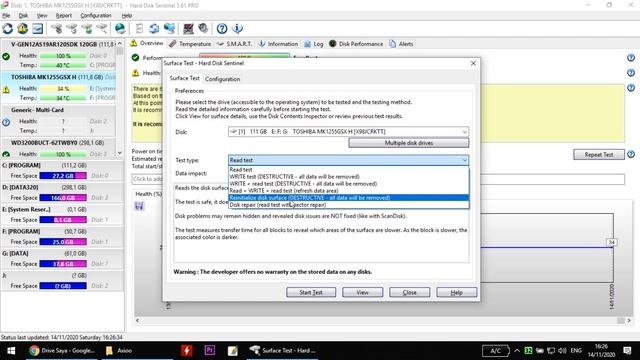Show hidden tray icons chevron
This screenshot has width=640, height=360.
click(517, 351)
